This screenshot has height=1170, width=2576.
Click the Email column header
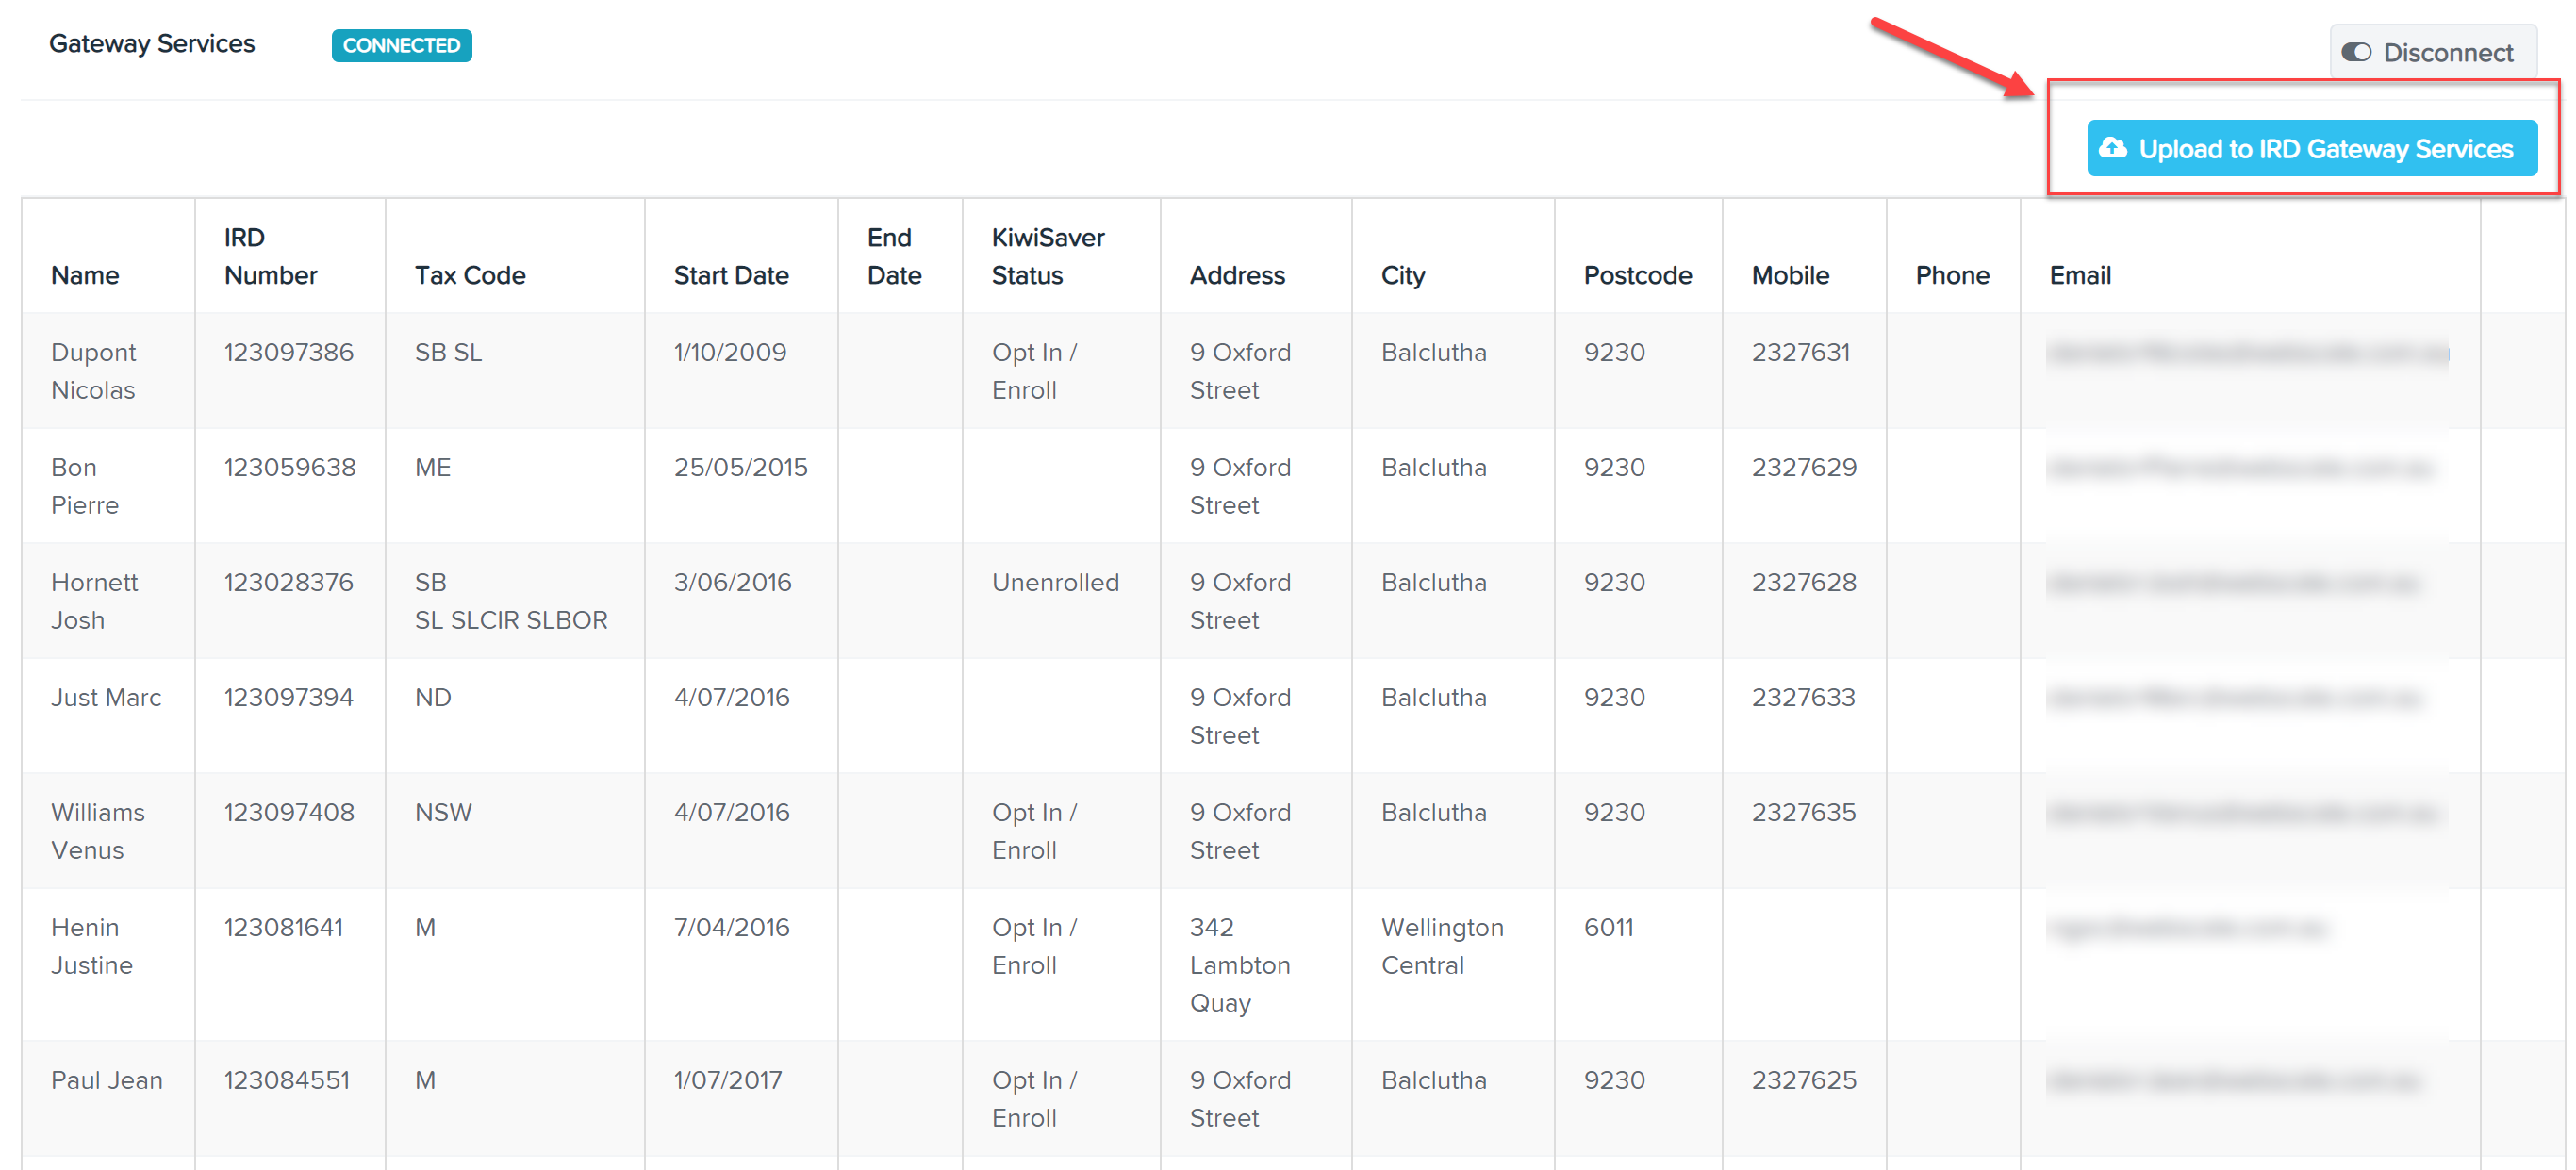point(2080,275)
